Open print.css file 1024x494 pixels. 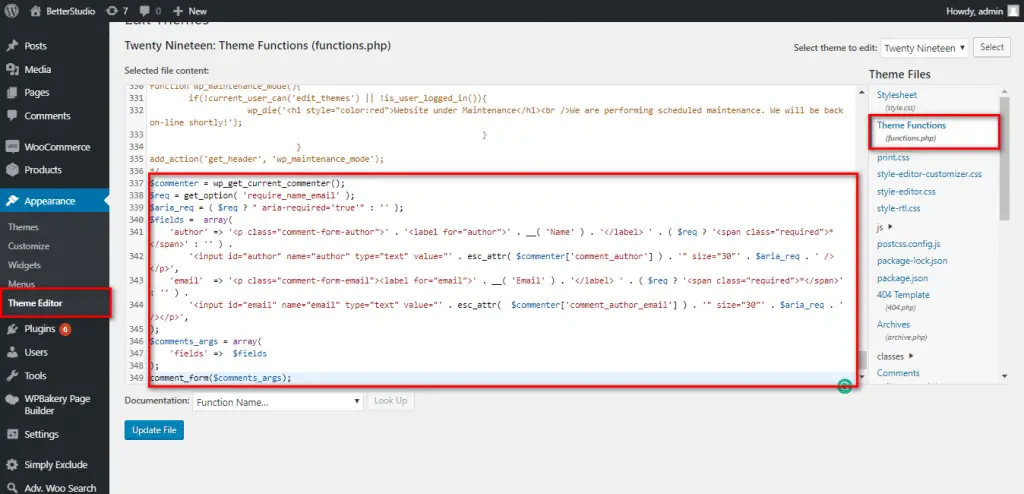(893, 157)
